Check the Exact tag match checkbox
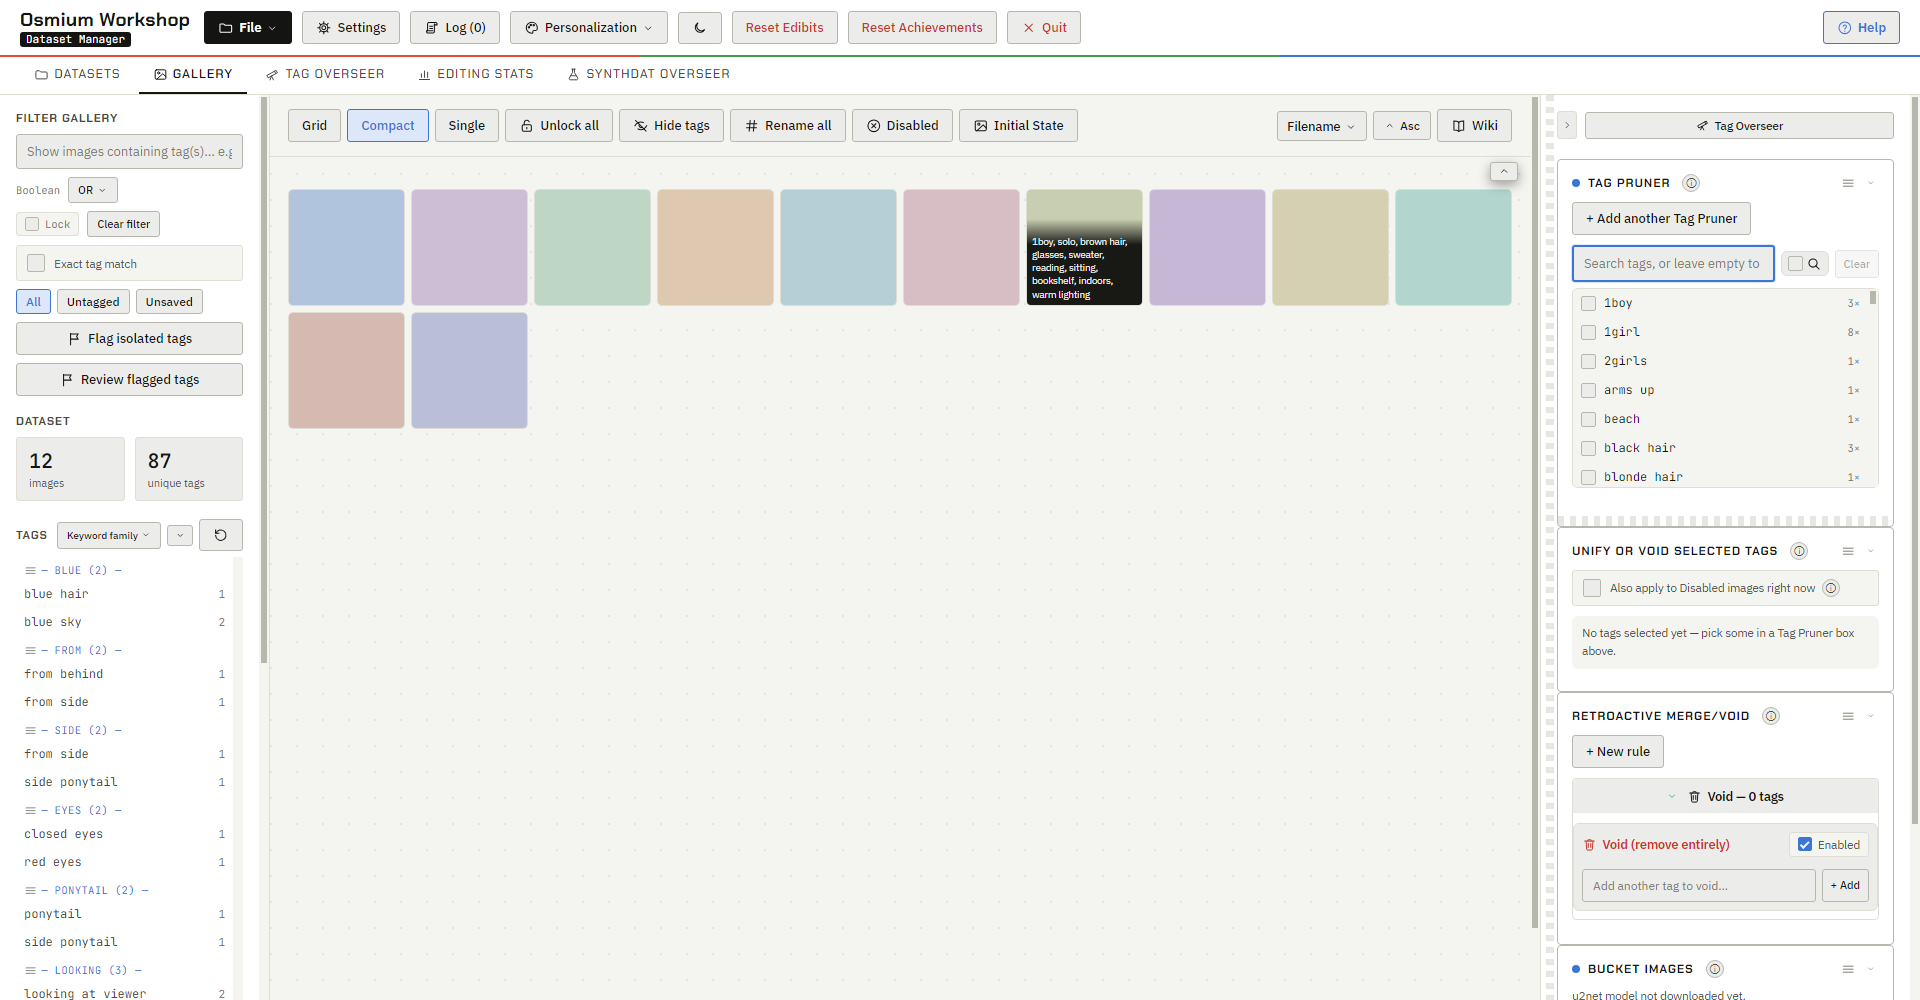1920x1000 pixels. [36, 263]
